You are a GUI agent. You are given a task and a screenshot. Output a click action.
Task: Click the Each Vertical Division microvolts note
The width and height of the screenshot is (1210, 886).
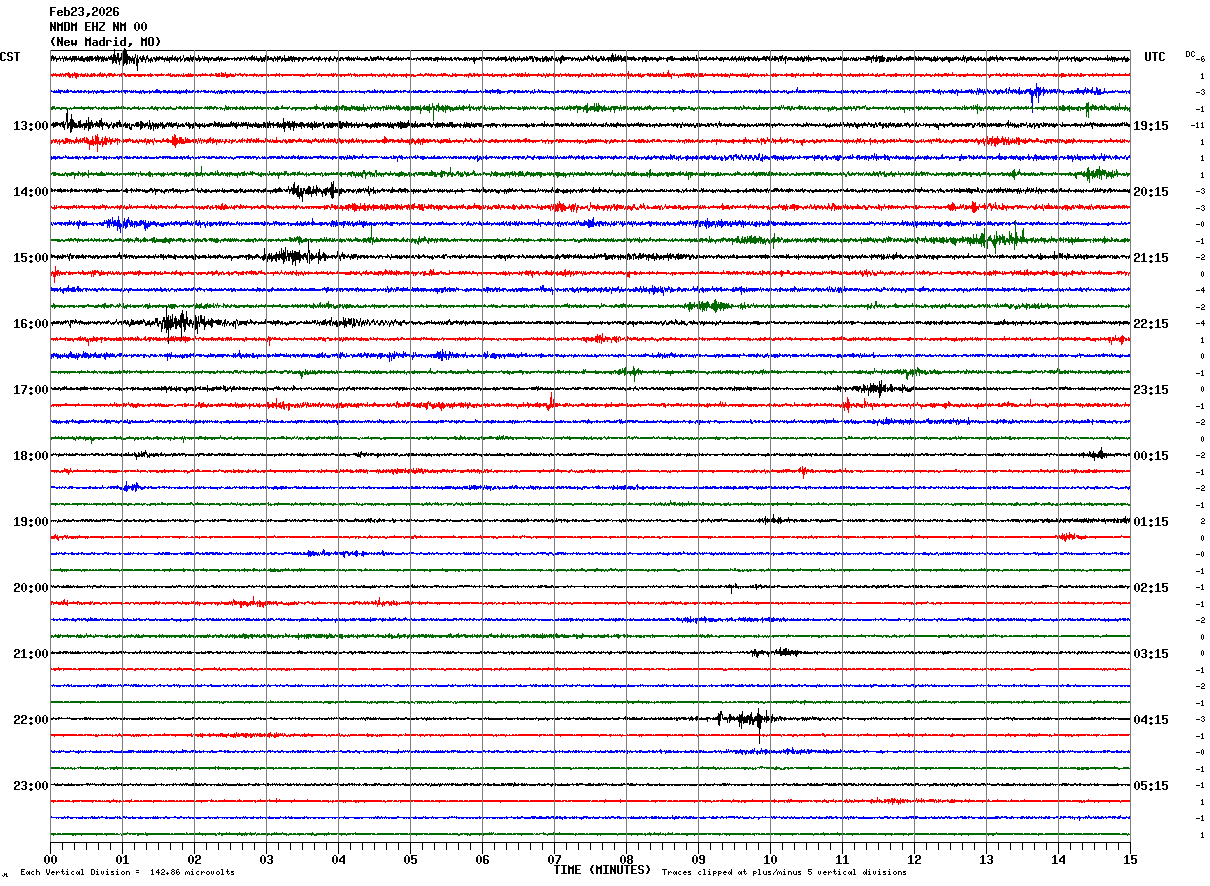[x=127, y=873]
